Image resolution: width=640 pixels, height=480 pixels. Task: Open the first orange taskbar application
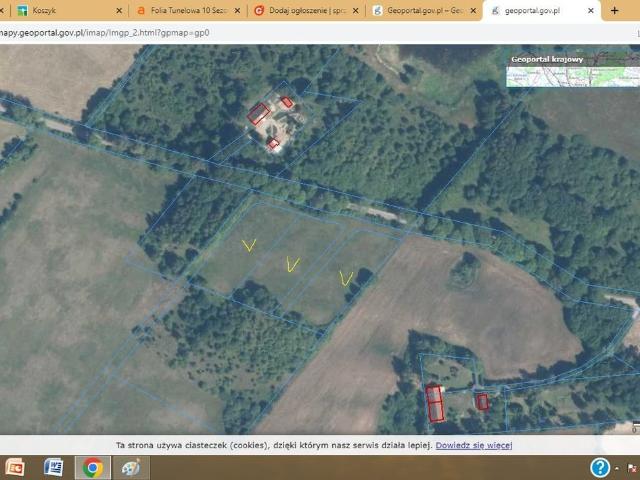click(14, 467)
